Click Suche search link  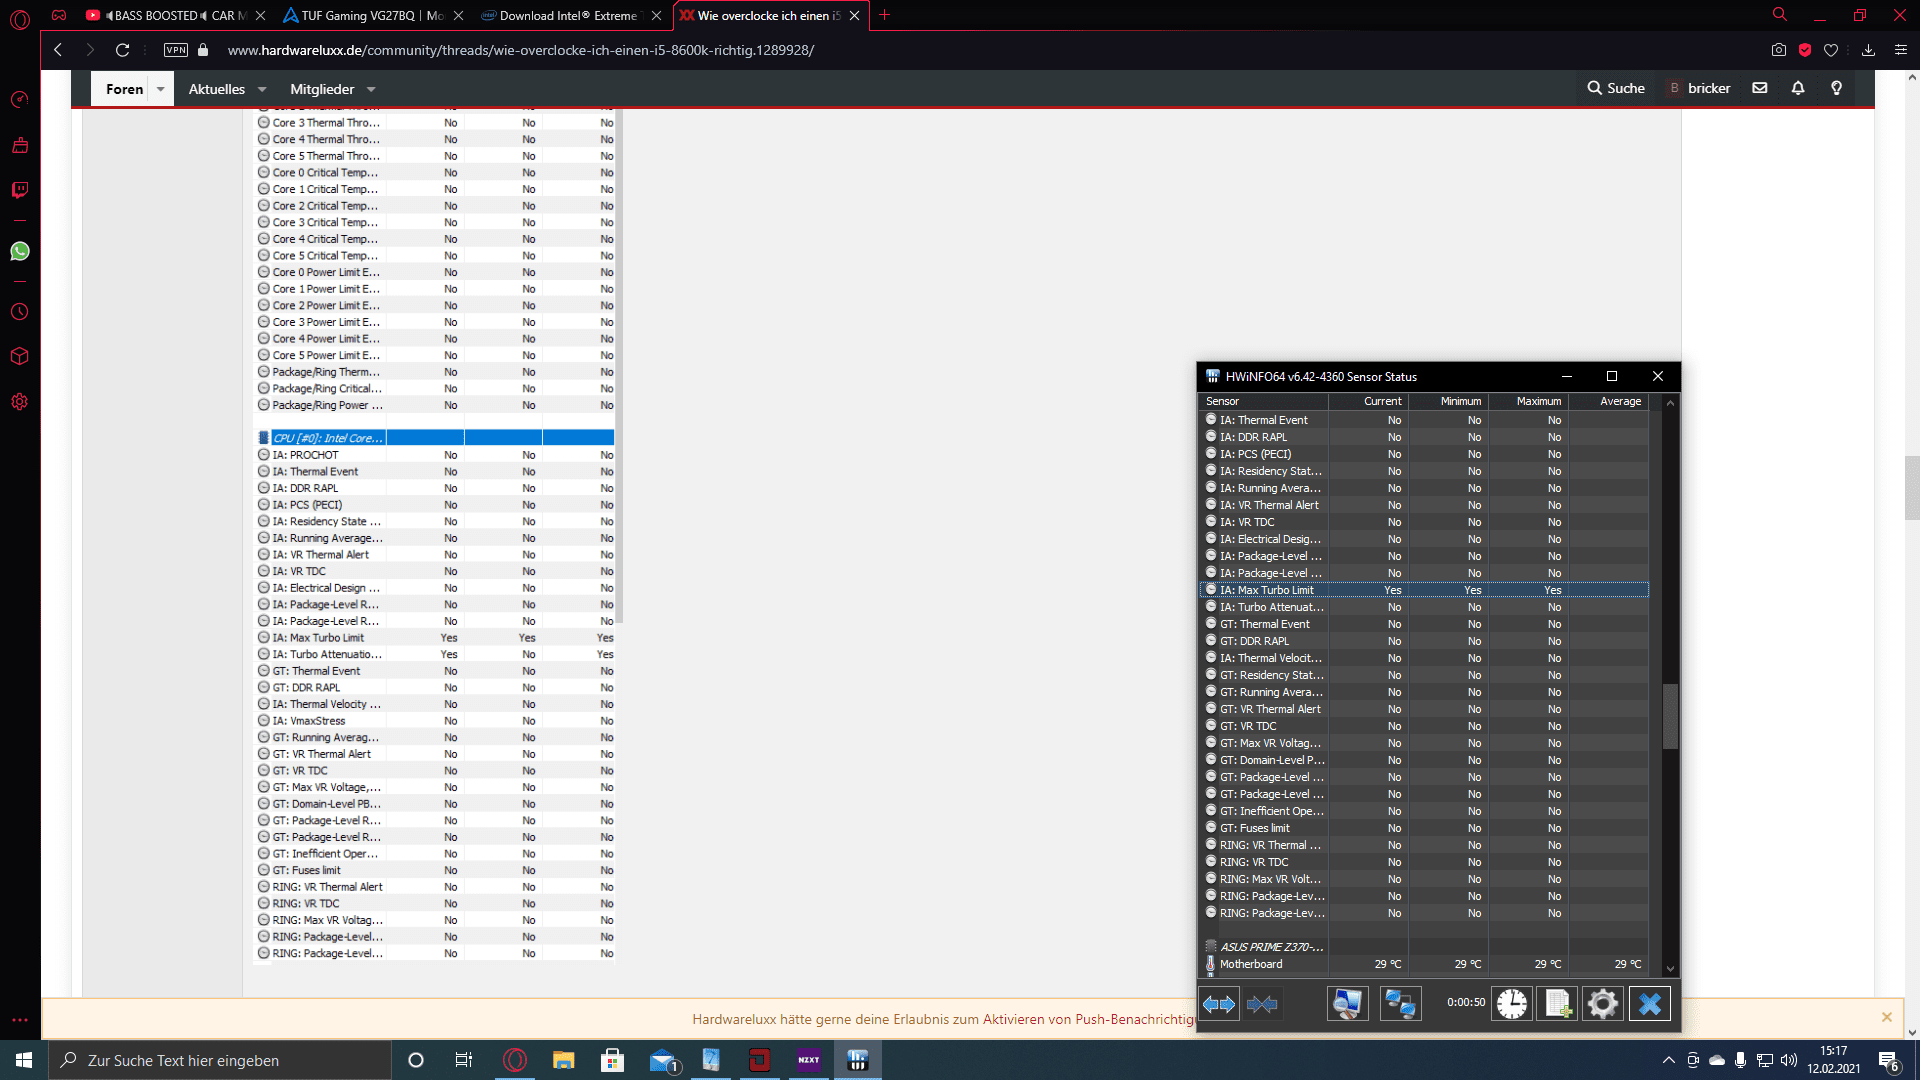pos(1616,88)
